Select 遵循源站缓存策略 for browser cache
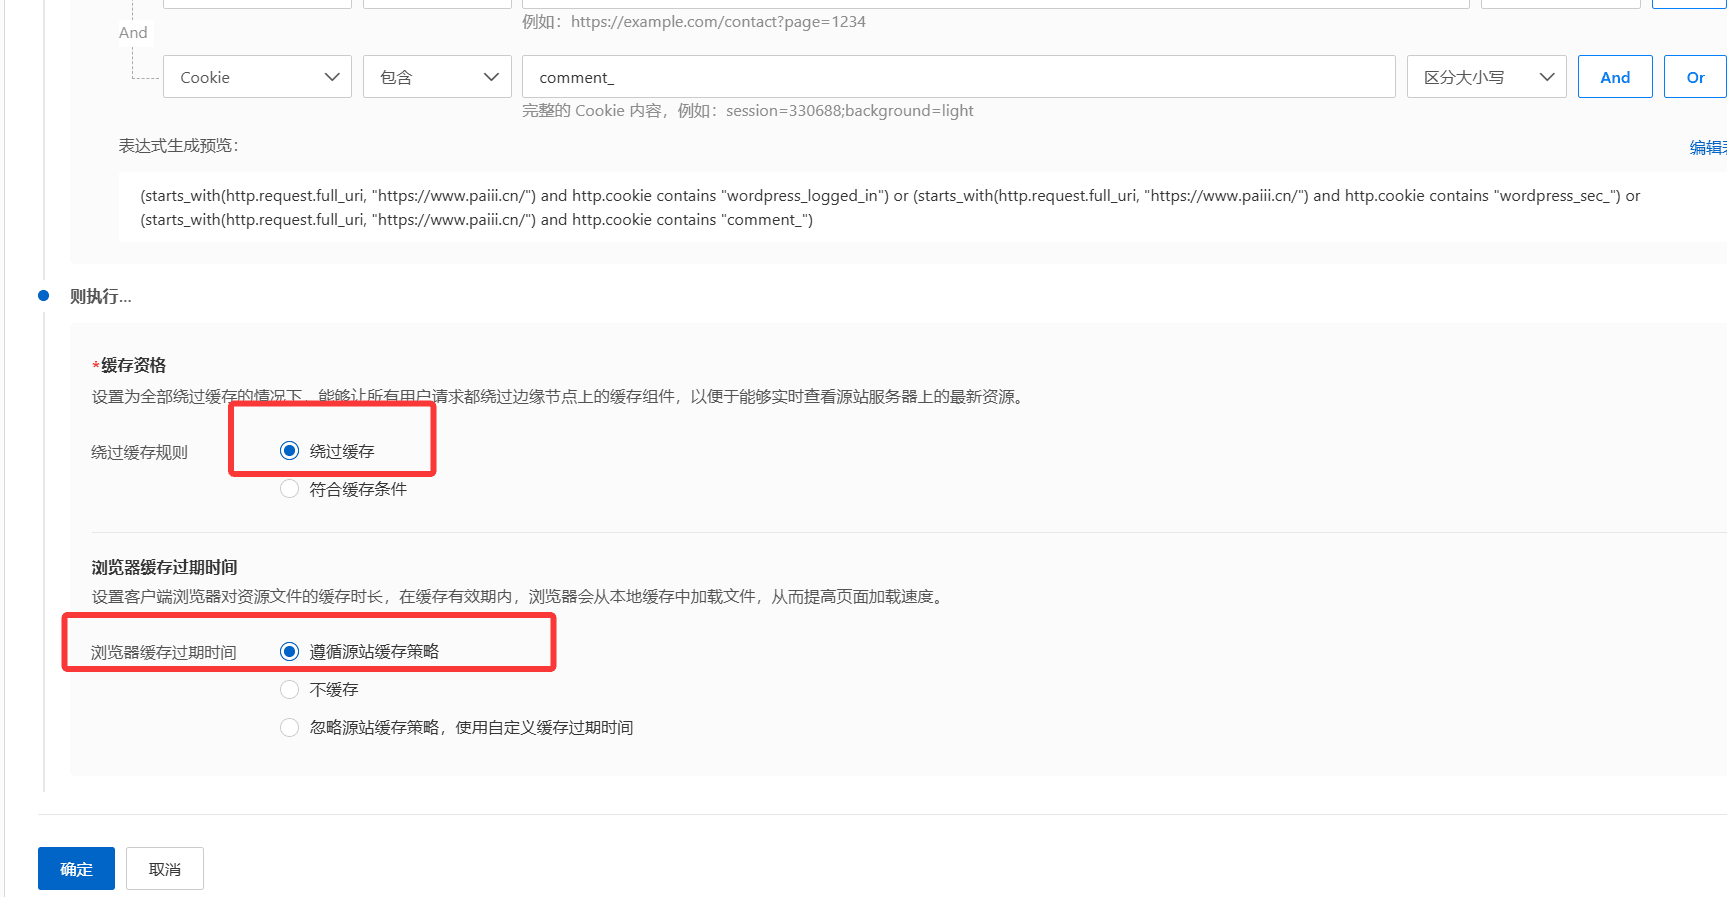Viewport: 1727px width, 897px height. pyautogui.click(x=289, y=652)
